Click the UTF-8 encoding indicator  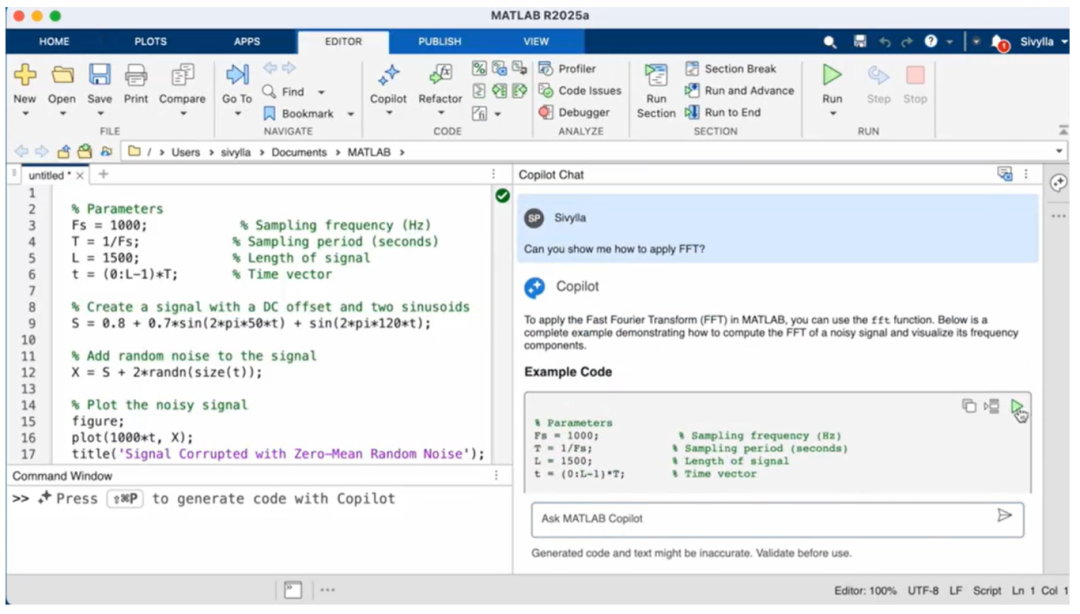point(923,591)
